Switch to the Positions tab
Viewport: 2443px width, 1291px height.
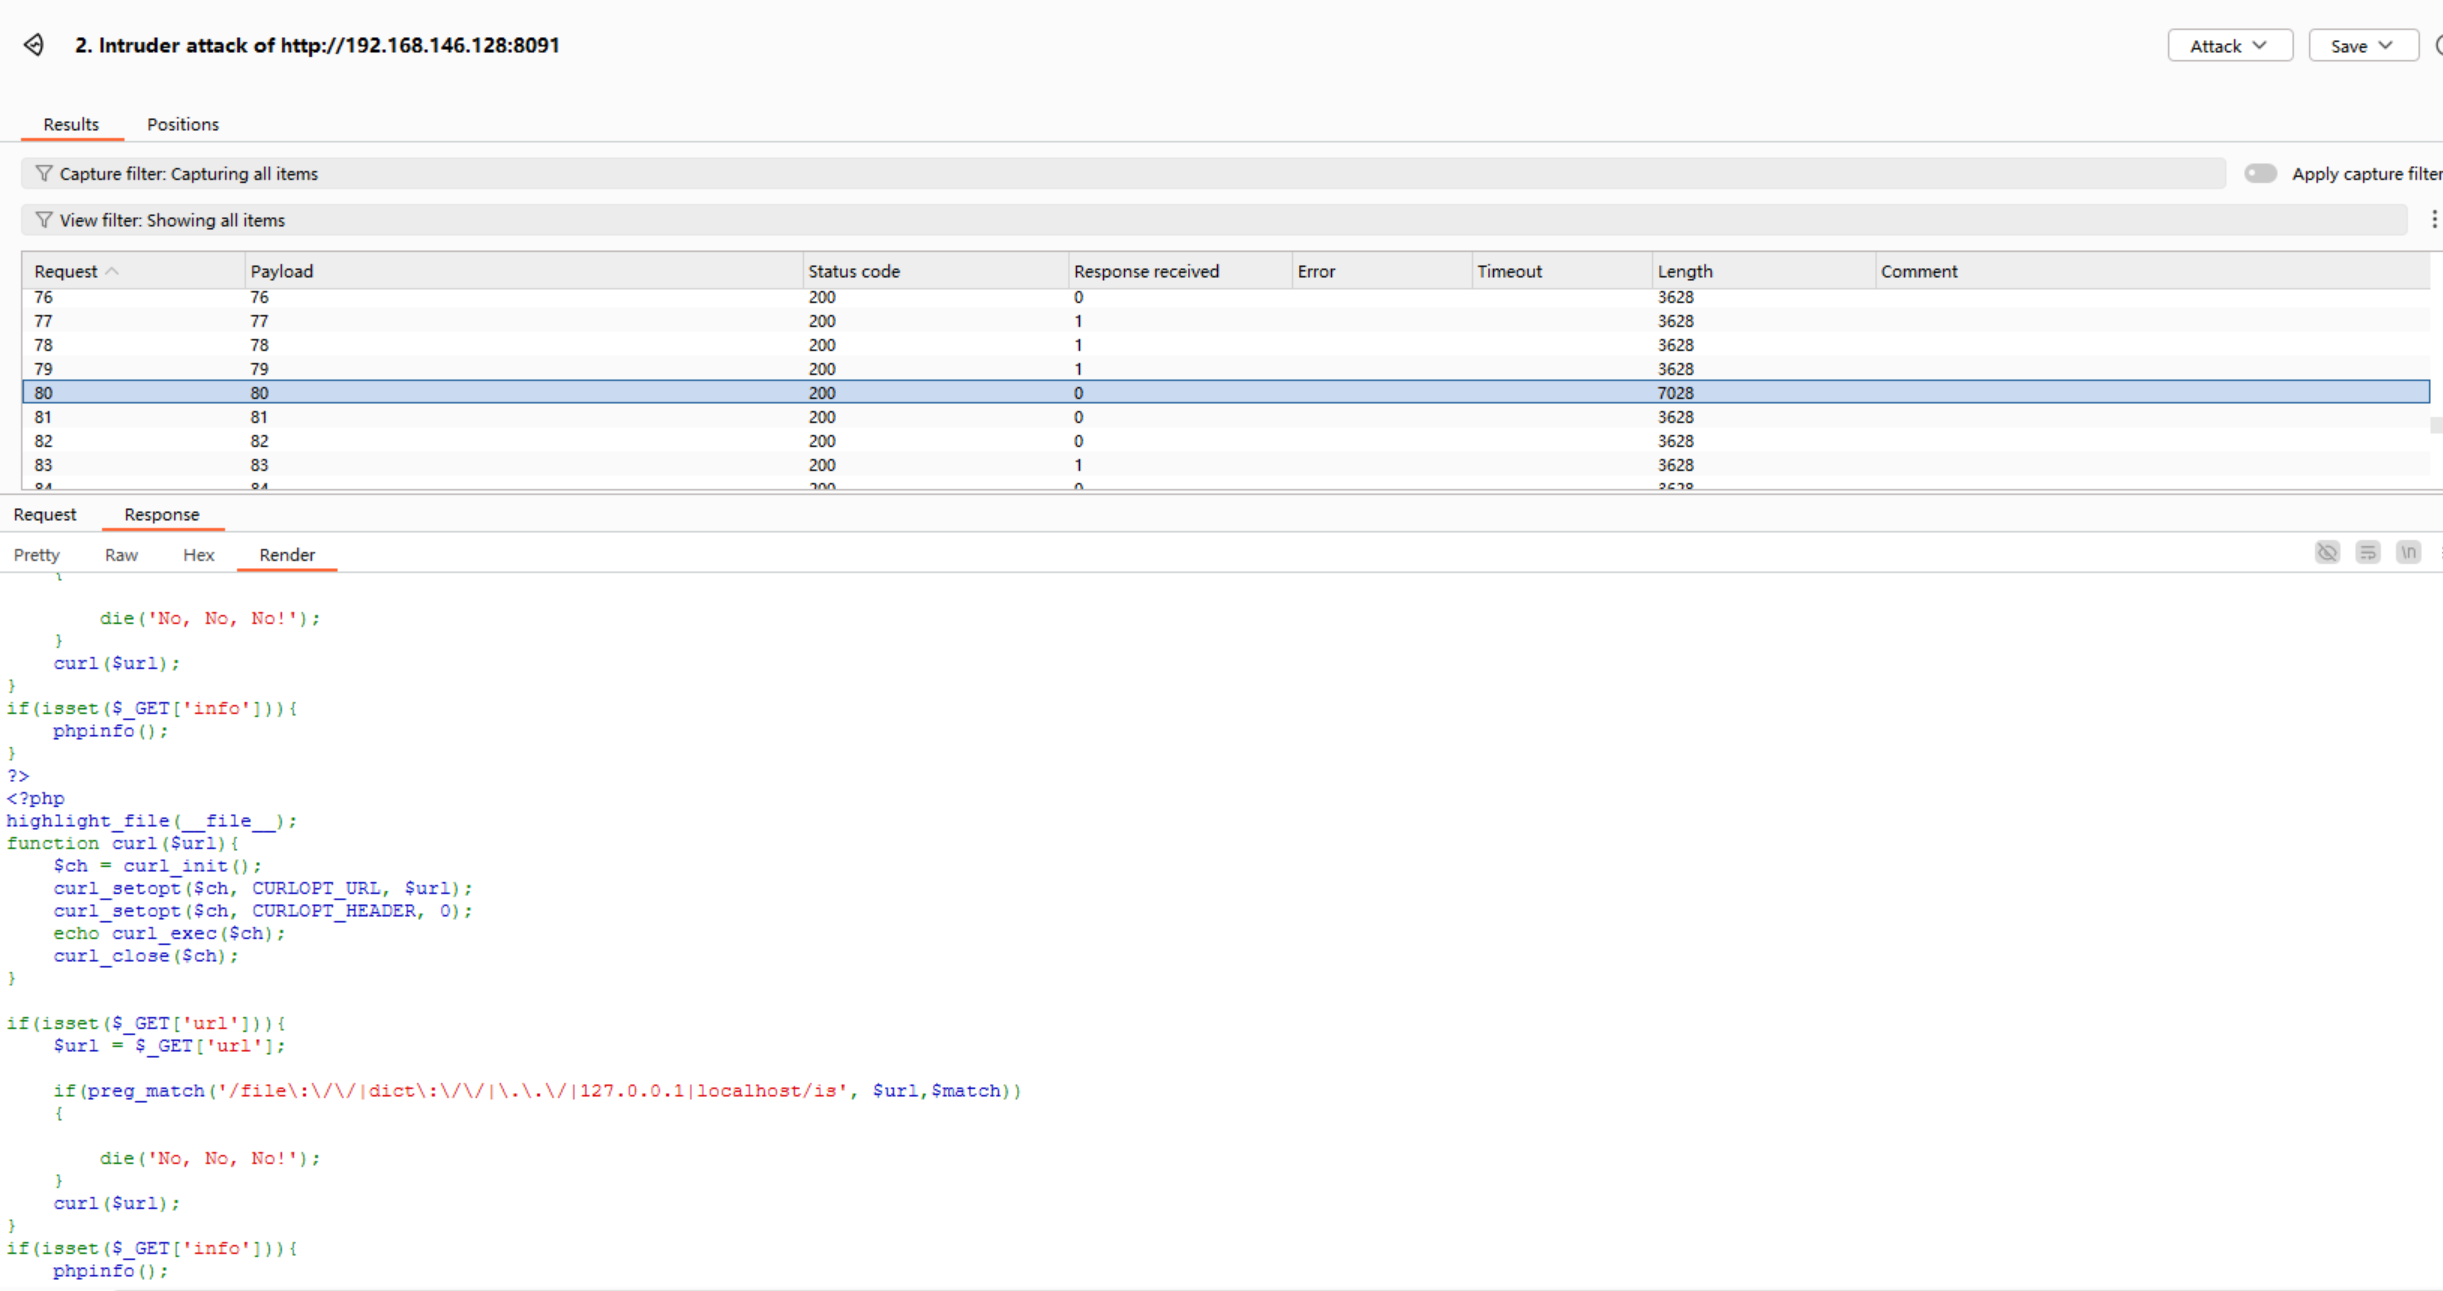(x=182, y=124)
